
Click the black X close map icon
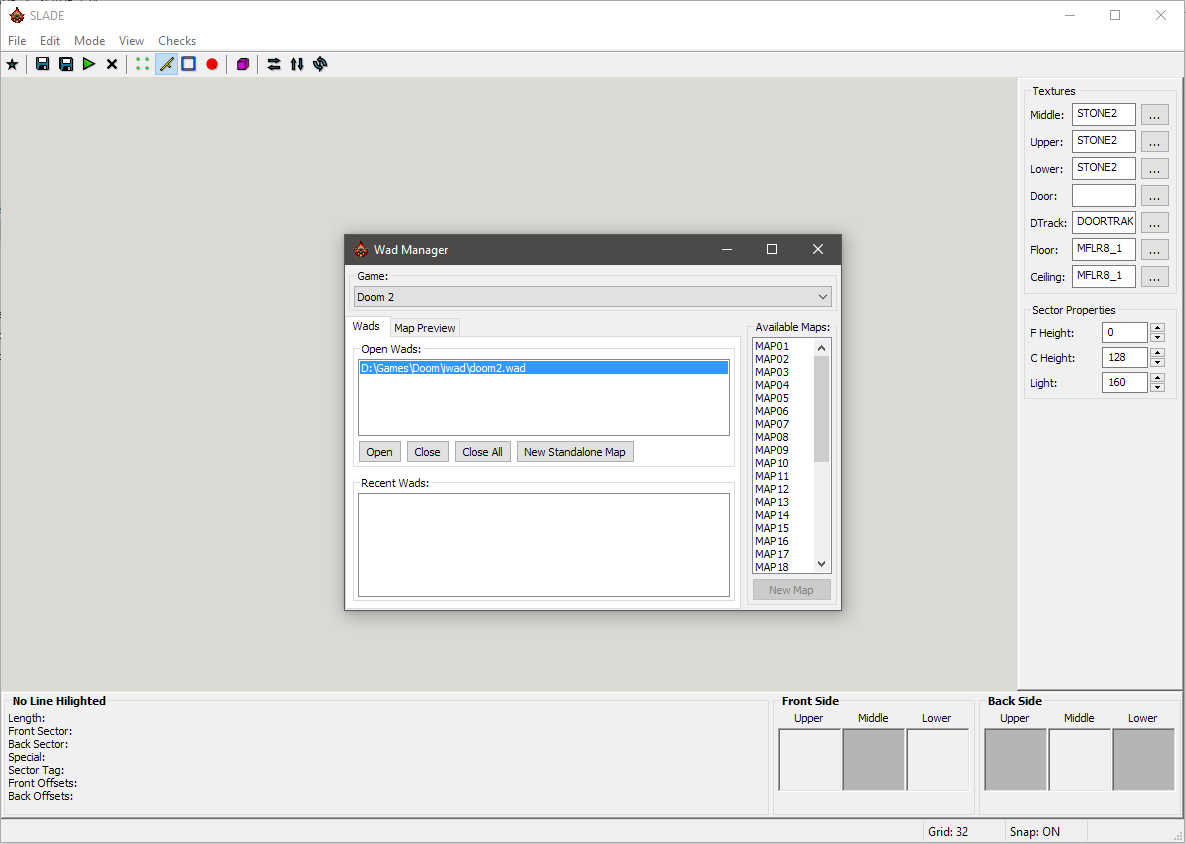tap(112, 64)
